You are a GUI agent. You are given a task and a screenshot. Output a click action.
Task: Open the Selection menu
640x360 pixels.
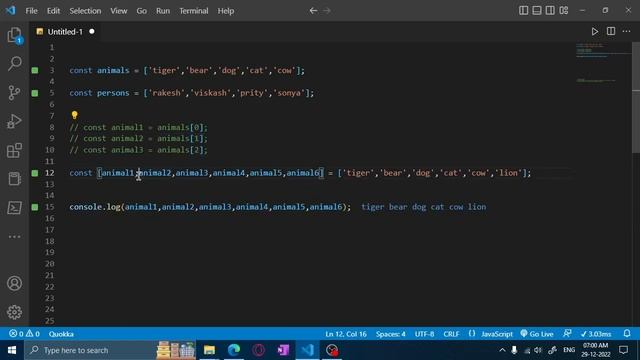tap(85, 11)
